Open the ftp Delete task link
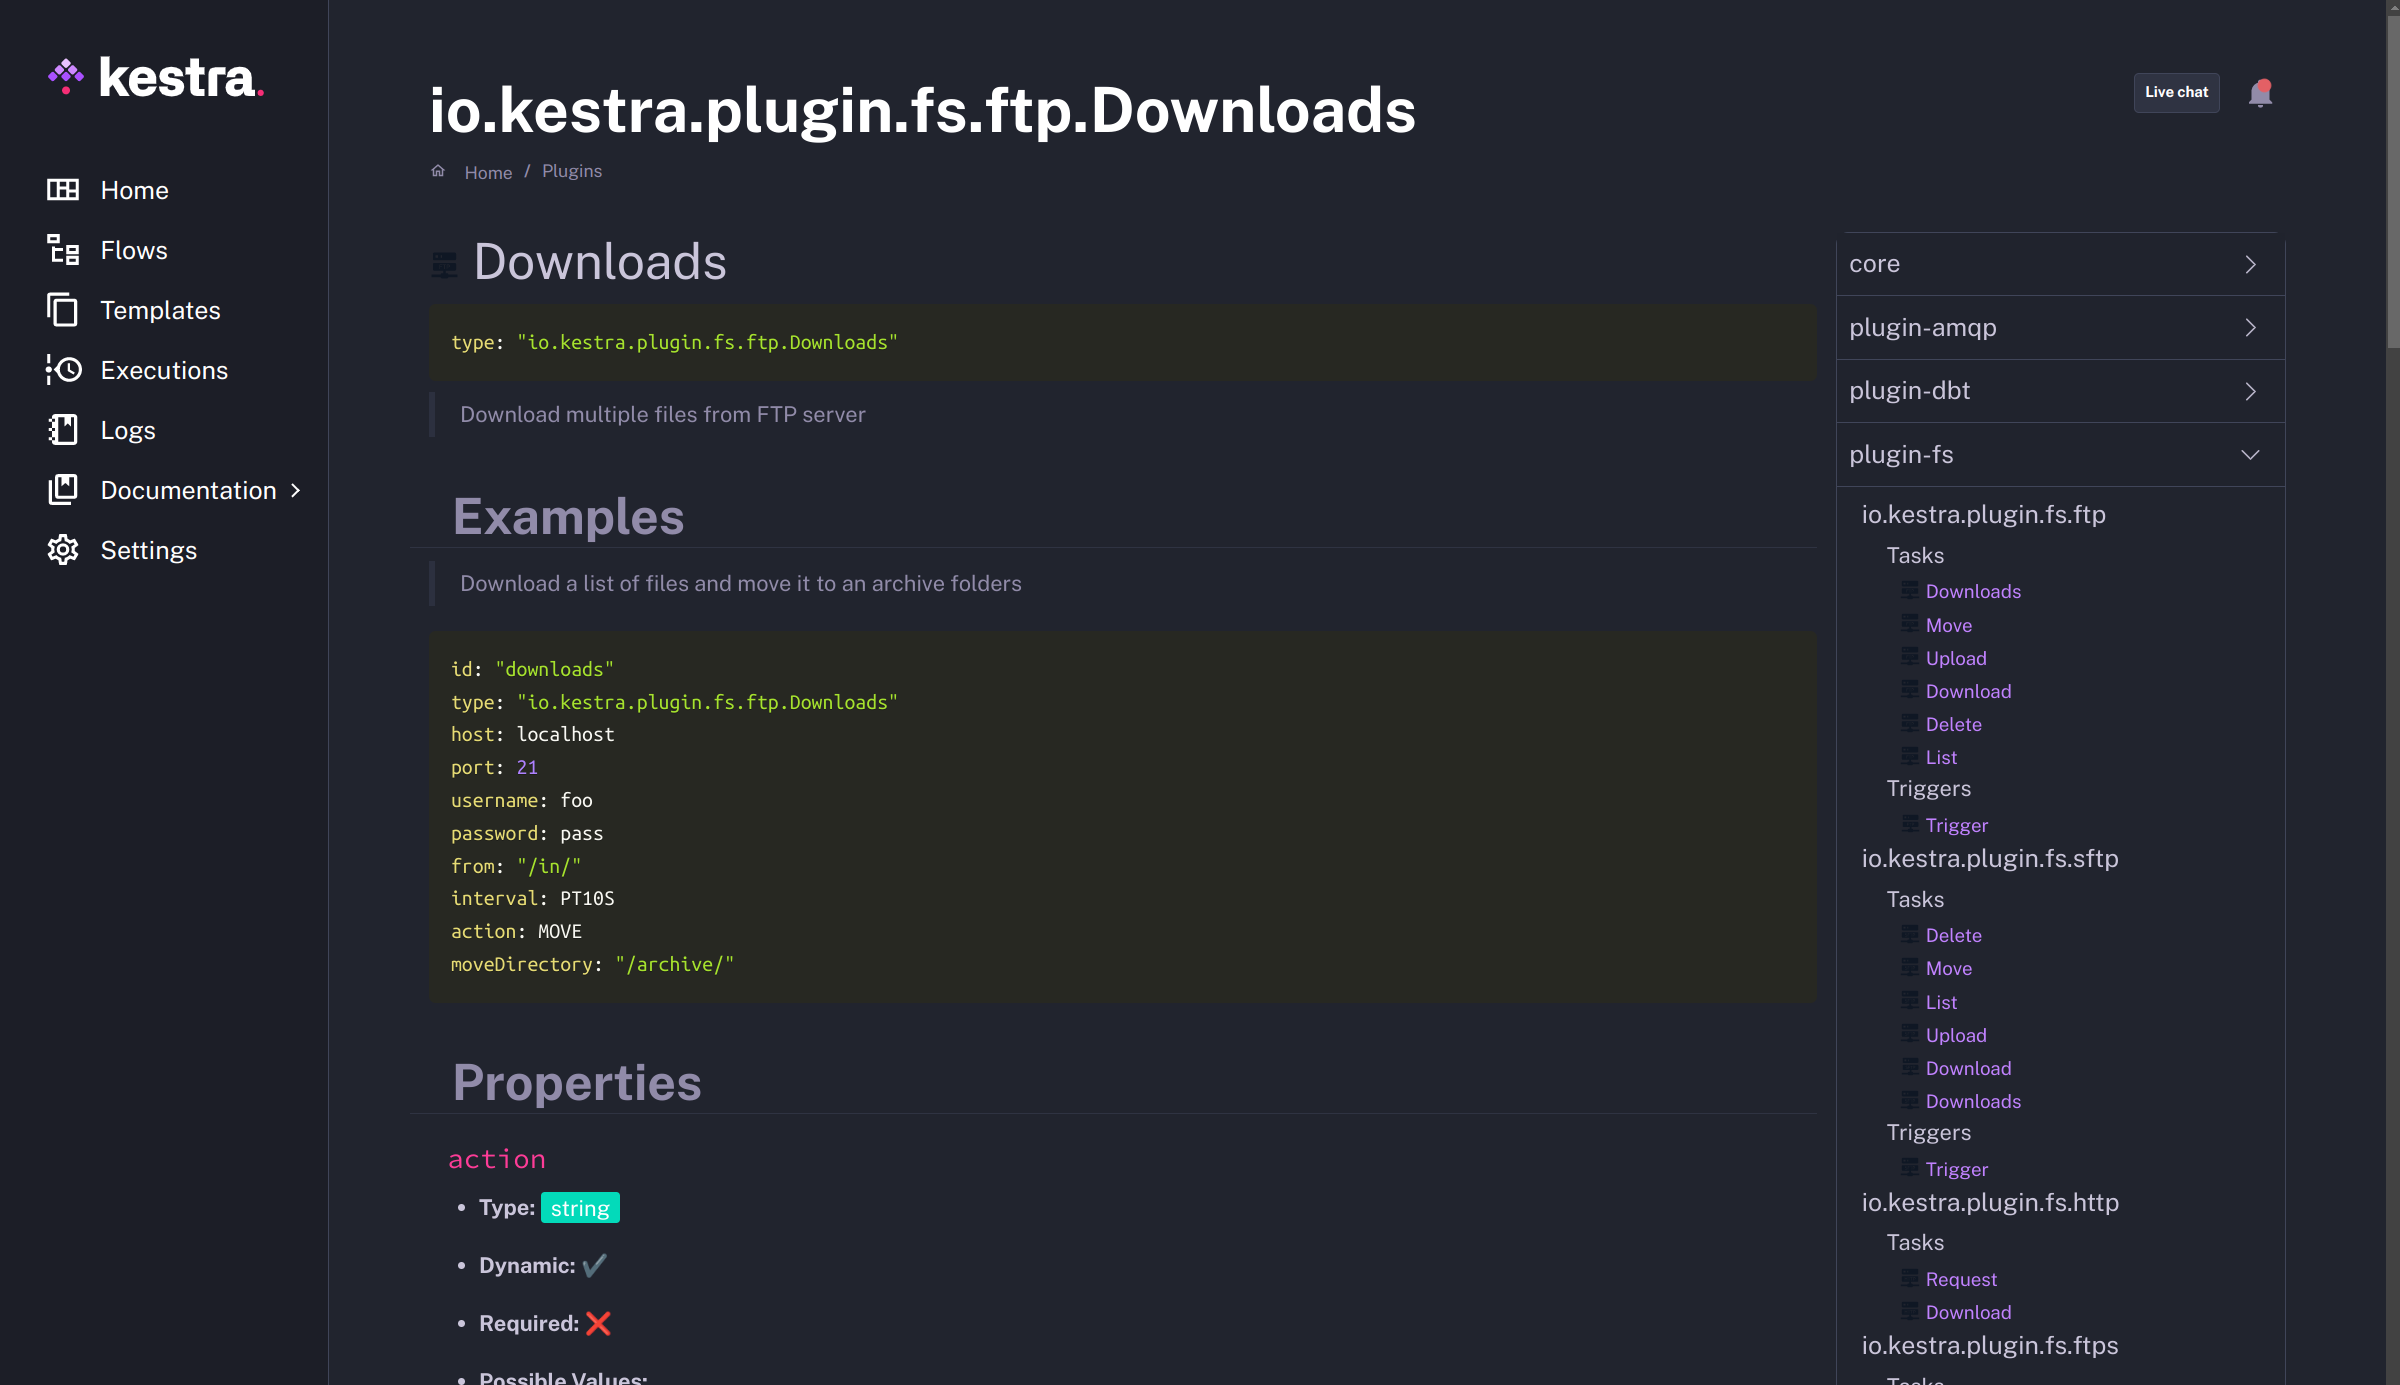 tap(1953, 724)
